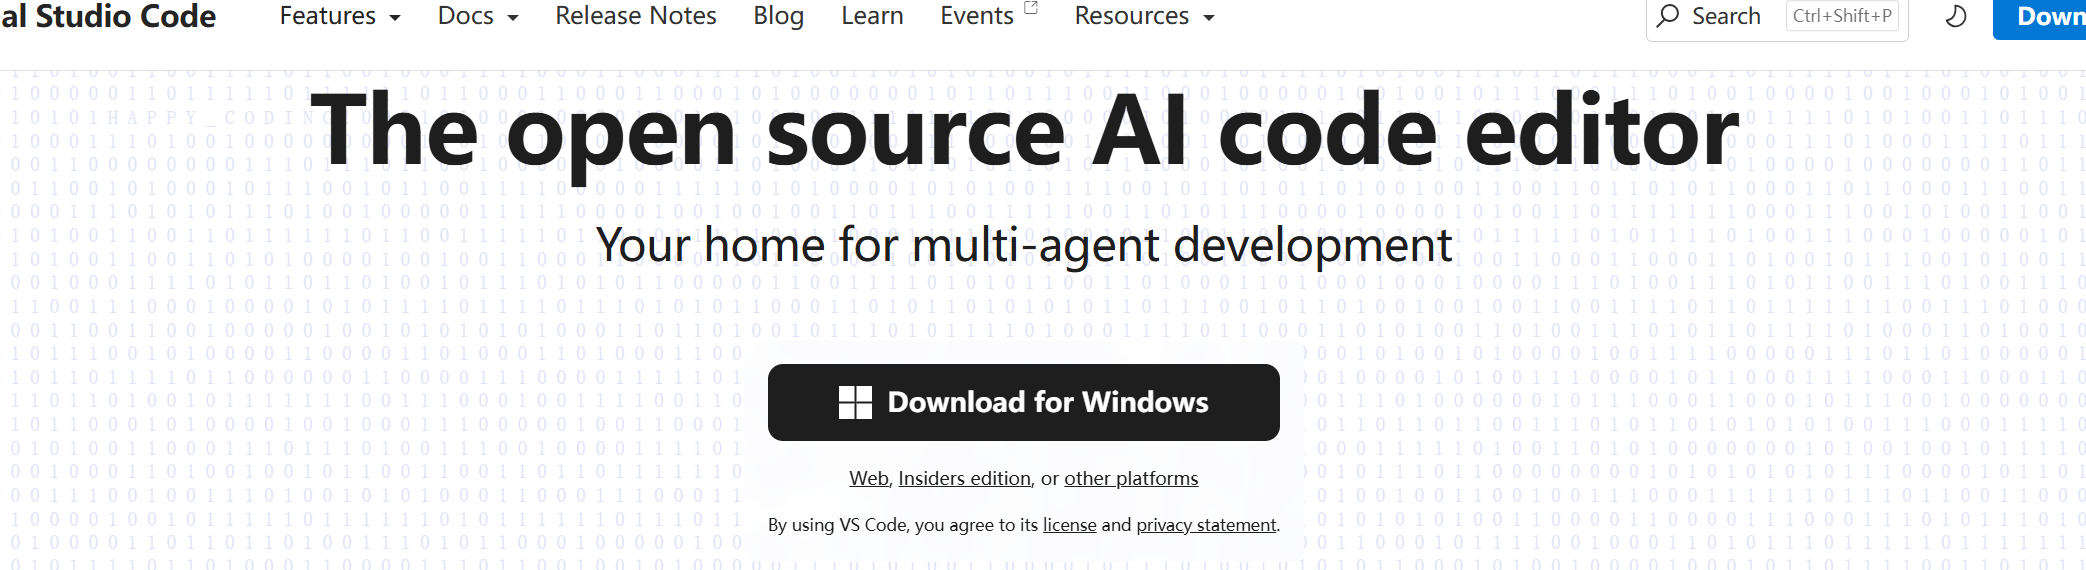This screenshot has width=2086, height=570.
Task: Open the Events external link
Action: 989,16
